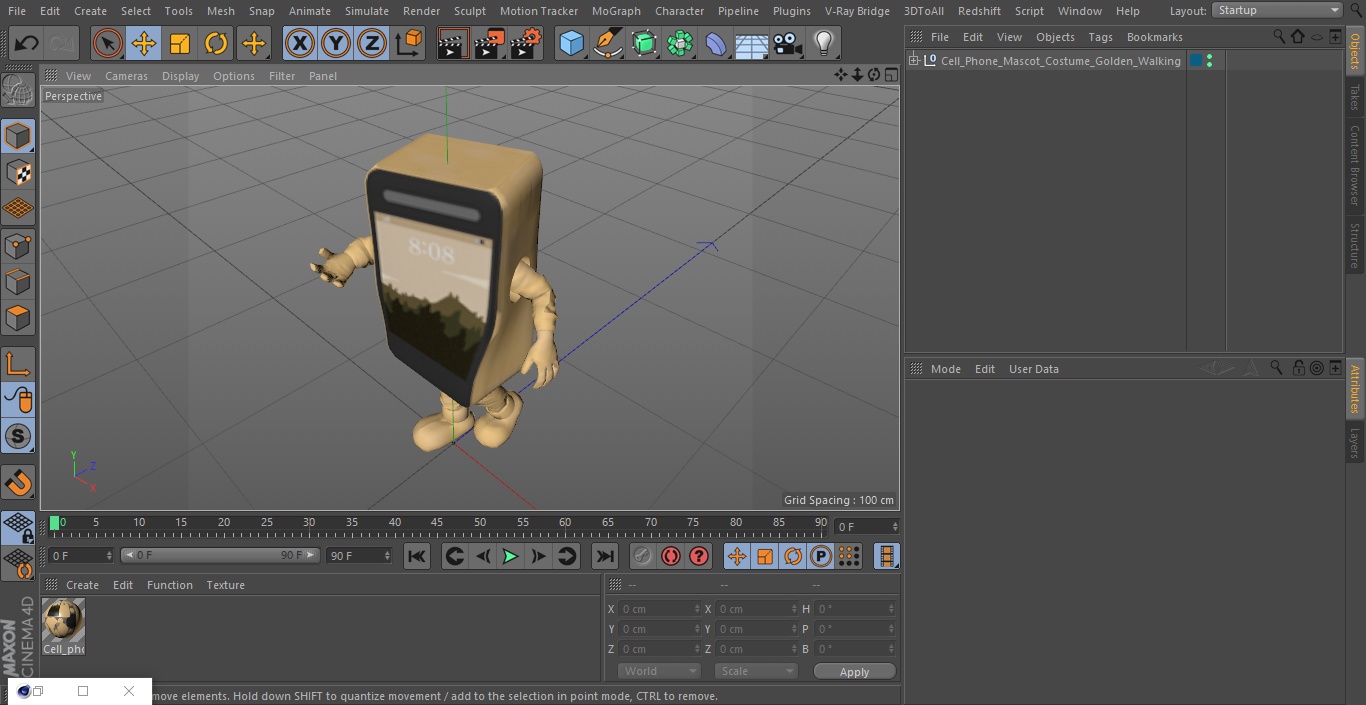Image resolution: width=1366 pixels, height=705 pixels.
Task: Toggle the Snap S icon
Action: tap(18, 436)
